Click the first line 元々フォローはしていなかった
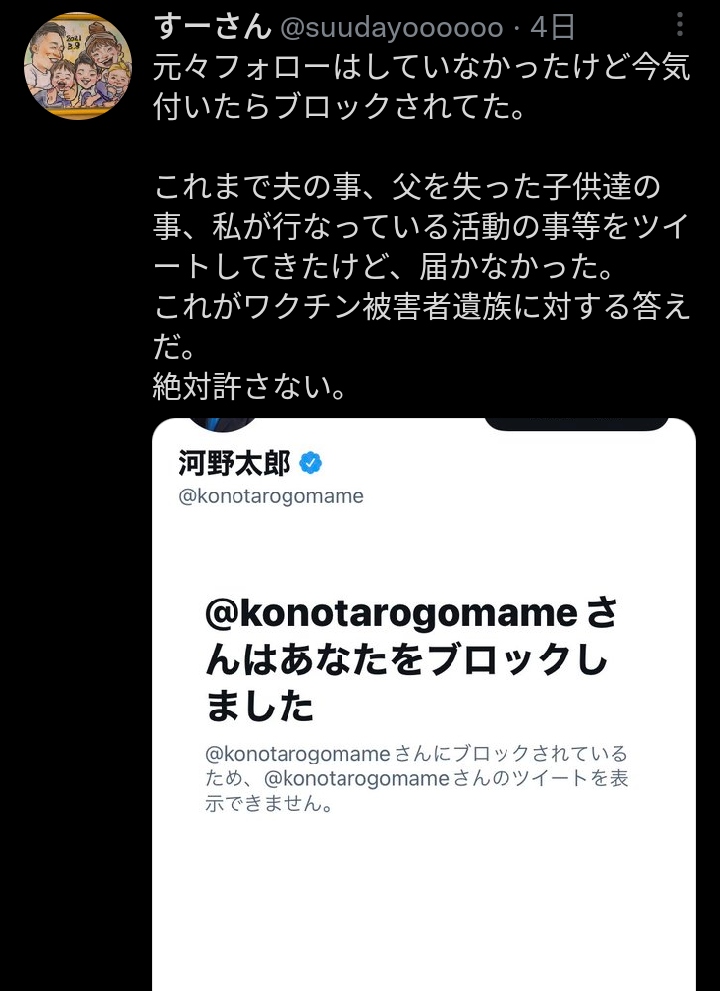The width and height of the screenshot is (720, 991). click(422, 67)
